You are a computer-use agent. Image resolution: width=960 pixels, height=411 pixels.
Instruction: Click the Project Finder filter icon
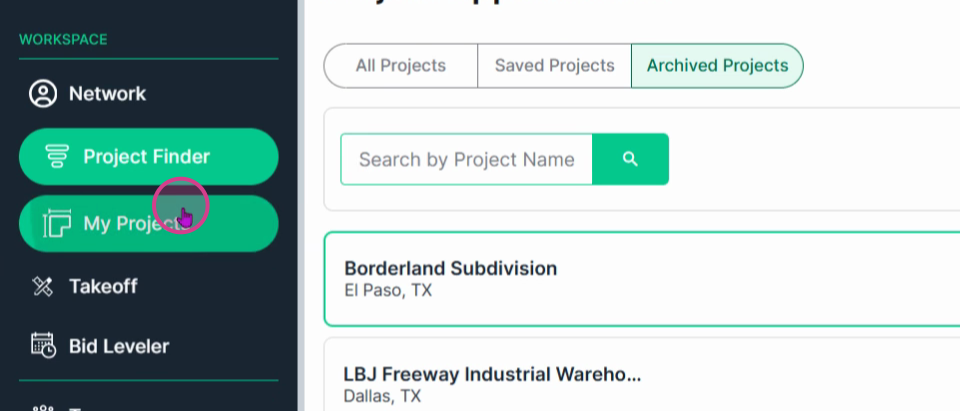point(57,156)
